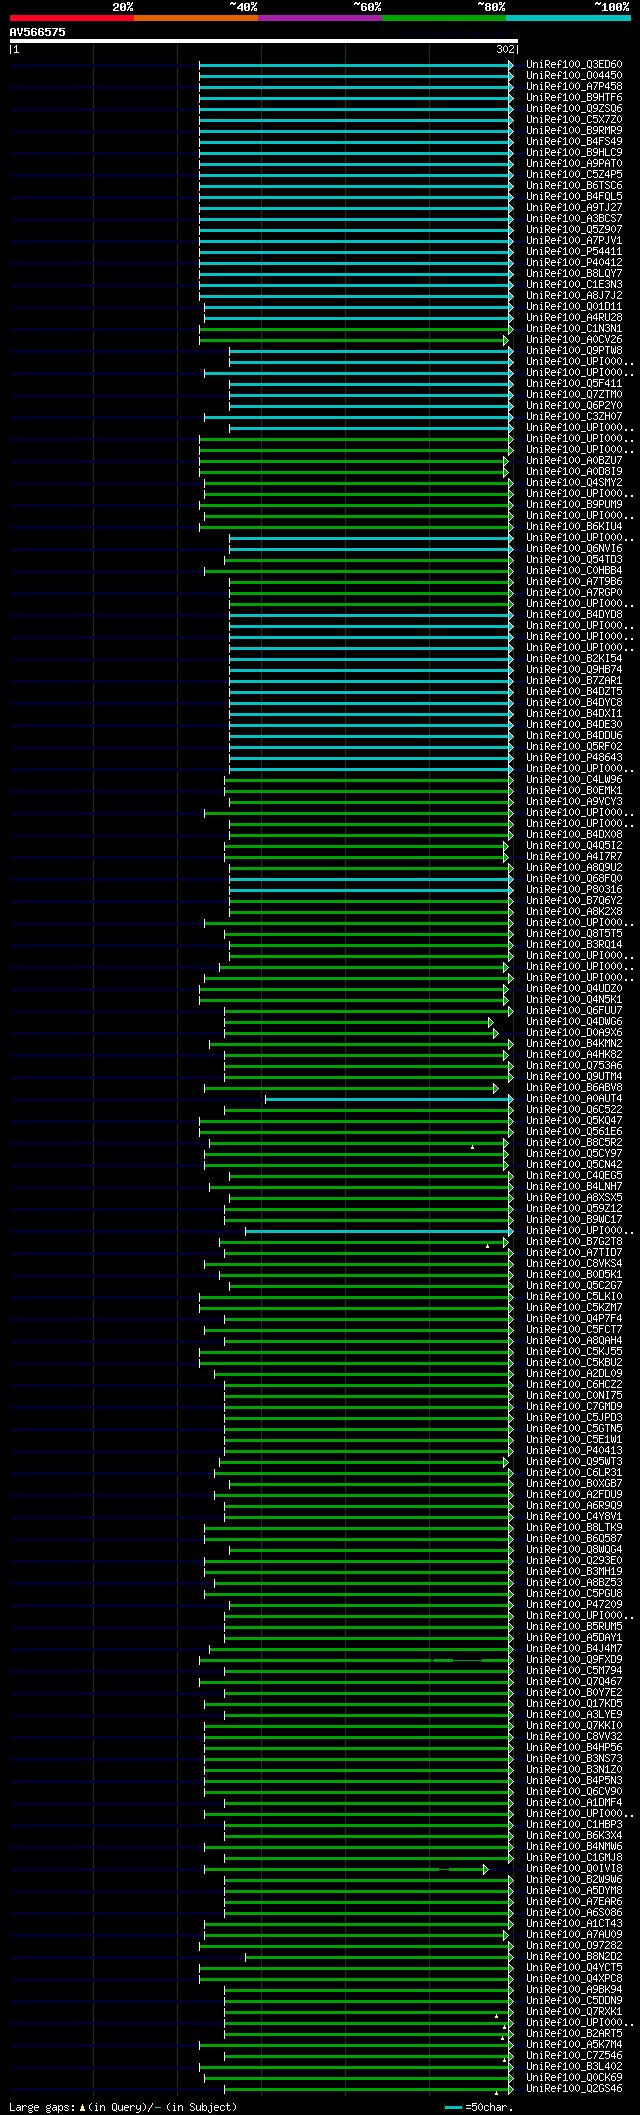
Task: Click UniRef100_B6TSC6 label
Action: coord(574,185)
